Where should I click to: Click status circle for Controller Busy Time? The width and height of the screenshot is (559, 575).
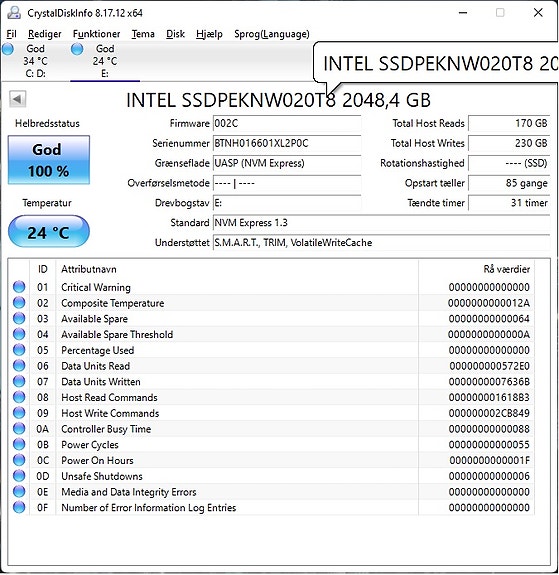click(x=19, y=429)
